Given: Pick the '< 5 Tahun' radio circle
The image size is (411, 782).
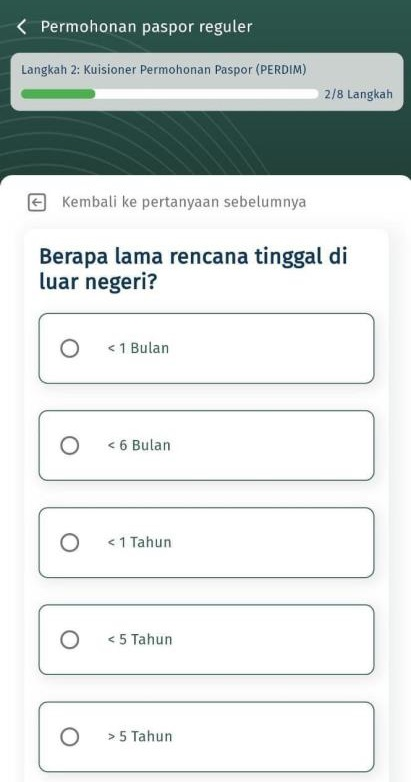Looking at the screenshot, I should (x=70, y=639).
